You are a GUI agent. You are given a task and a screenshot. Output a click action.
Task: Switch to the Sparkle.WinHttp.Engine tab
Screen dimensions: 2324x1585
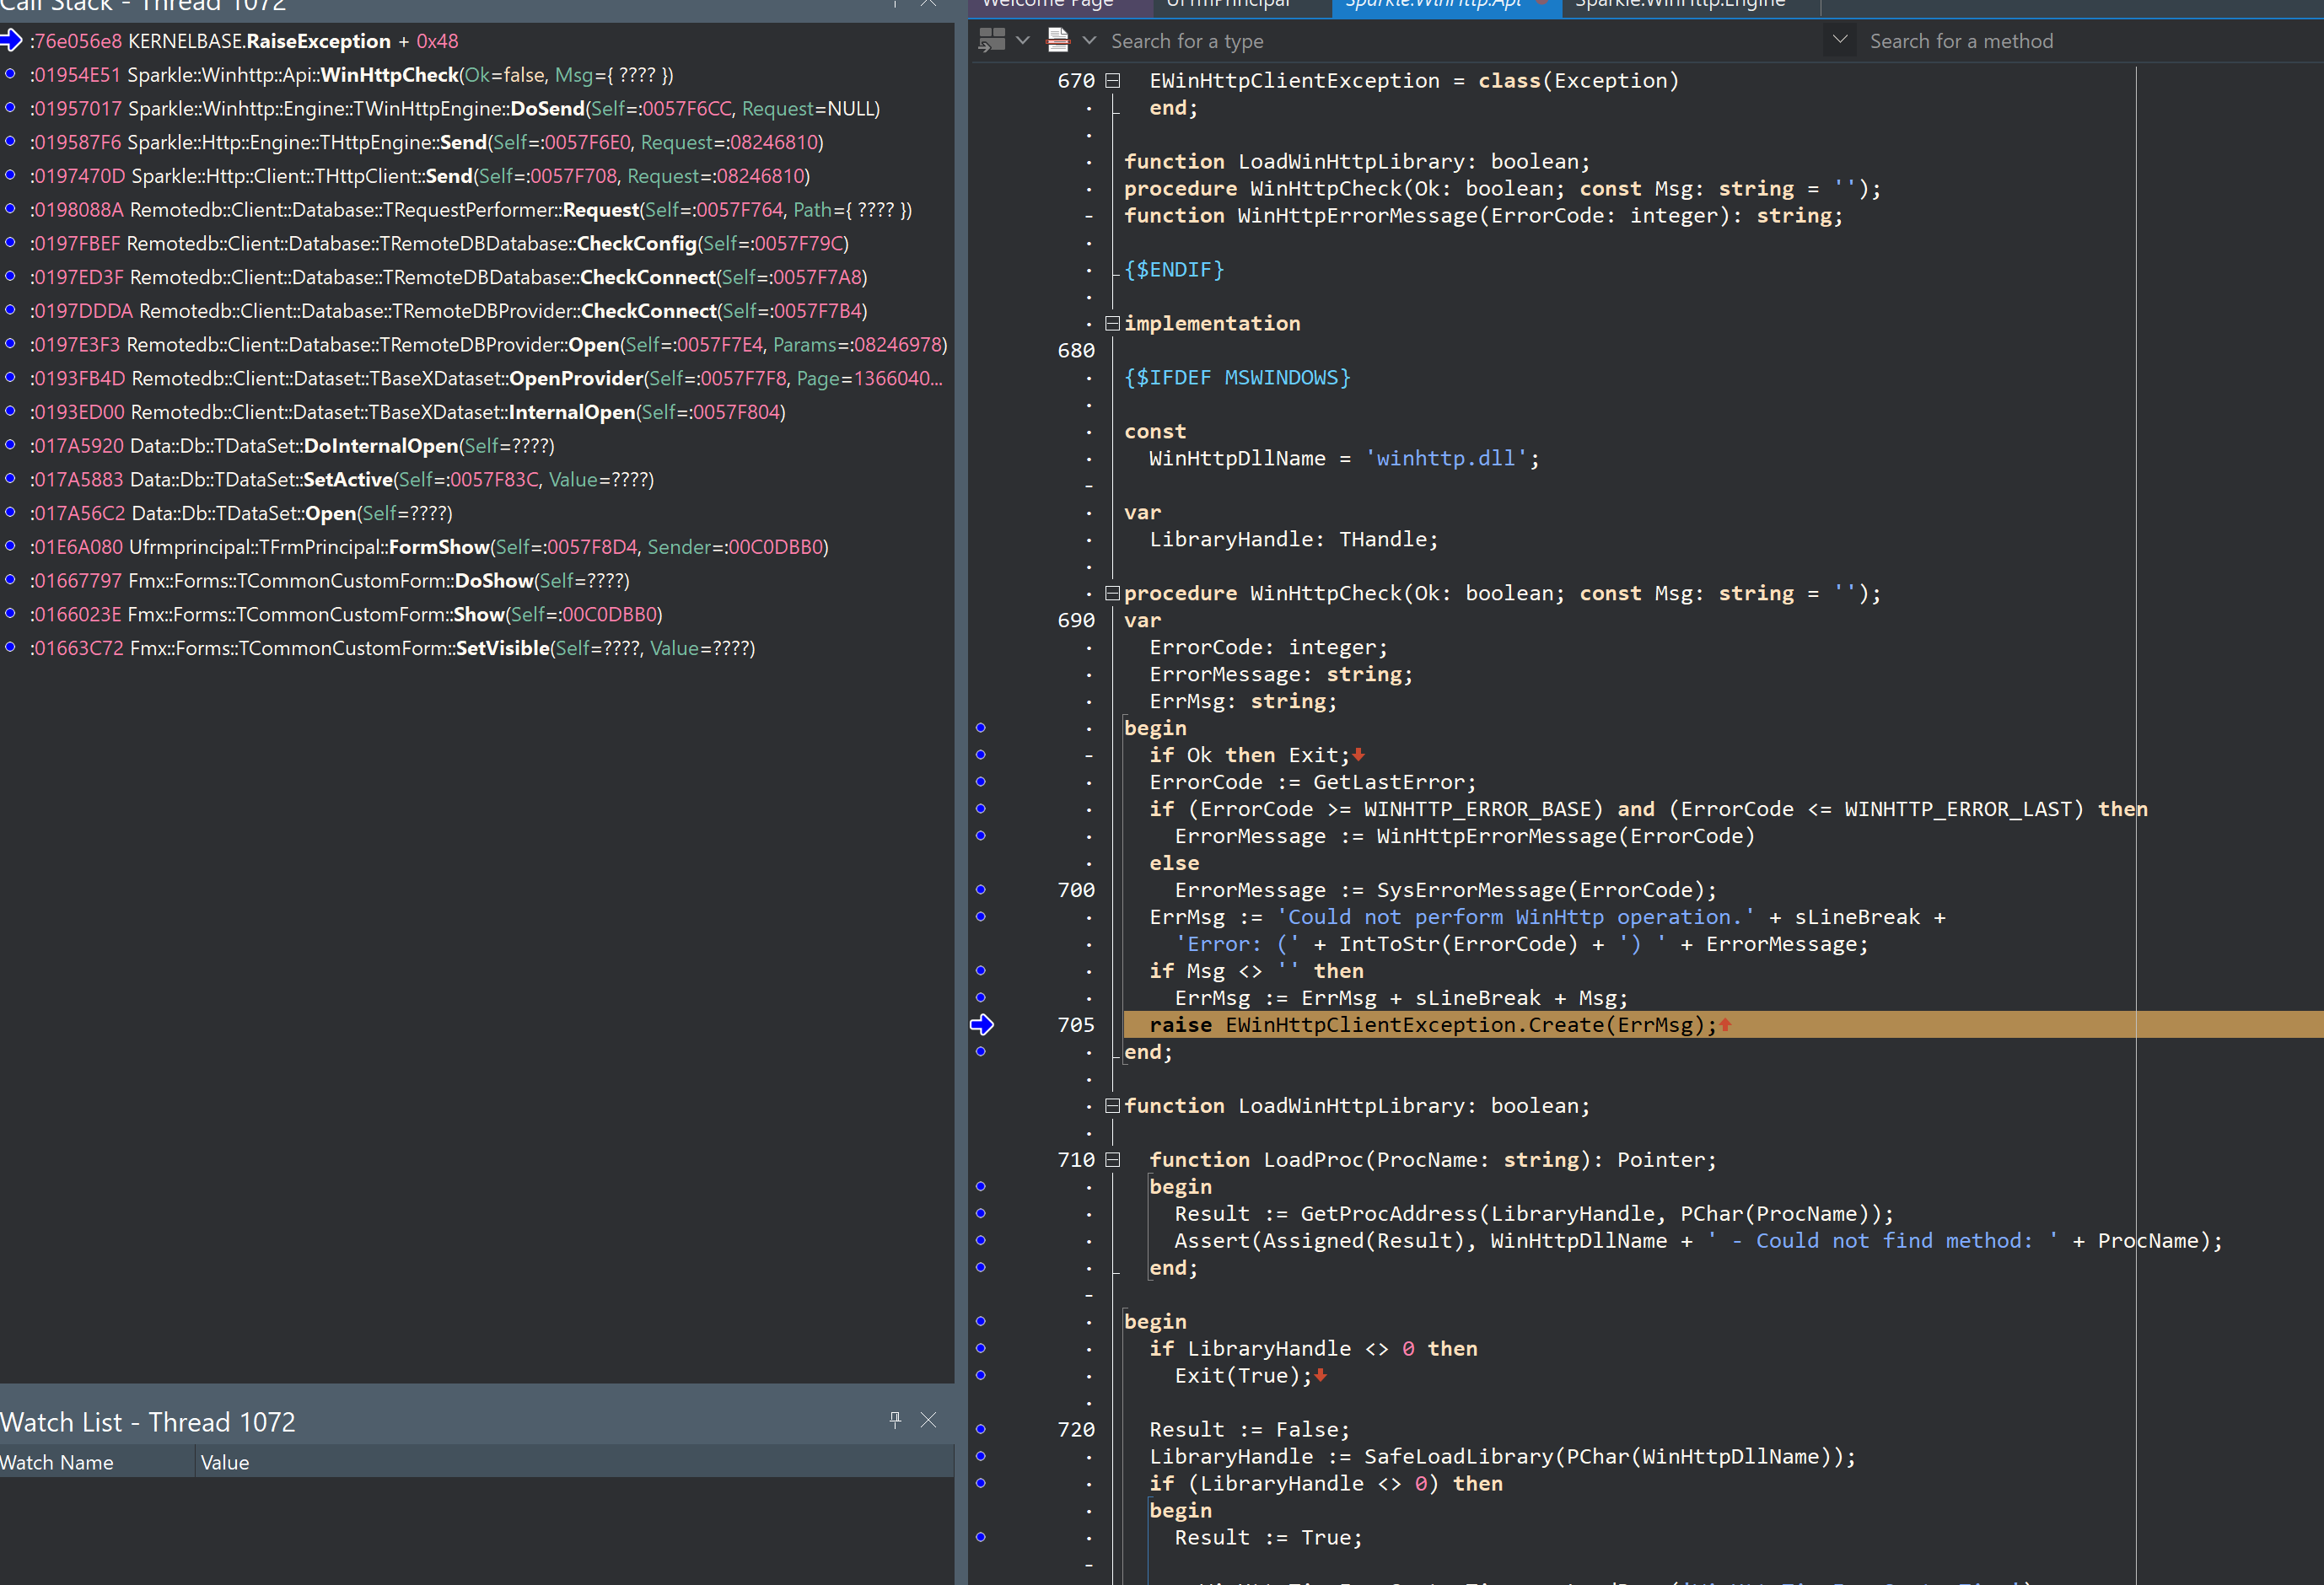(x=1680, y=5)
